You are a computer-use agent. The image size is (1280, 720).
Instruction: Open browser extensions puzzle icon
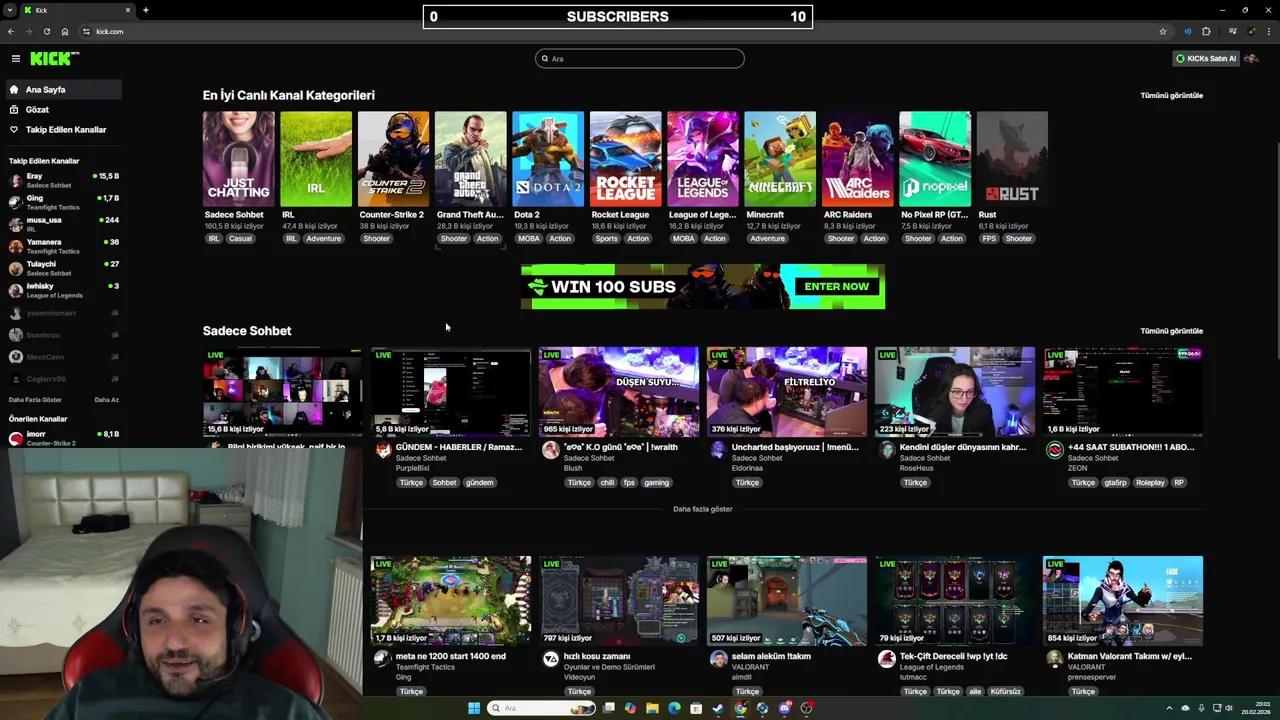click(x=1206, y=32)
